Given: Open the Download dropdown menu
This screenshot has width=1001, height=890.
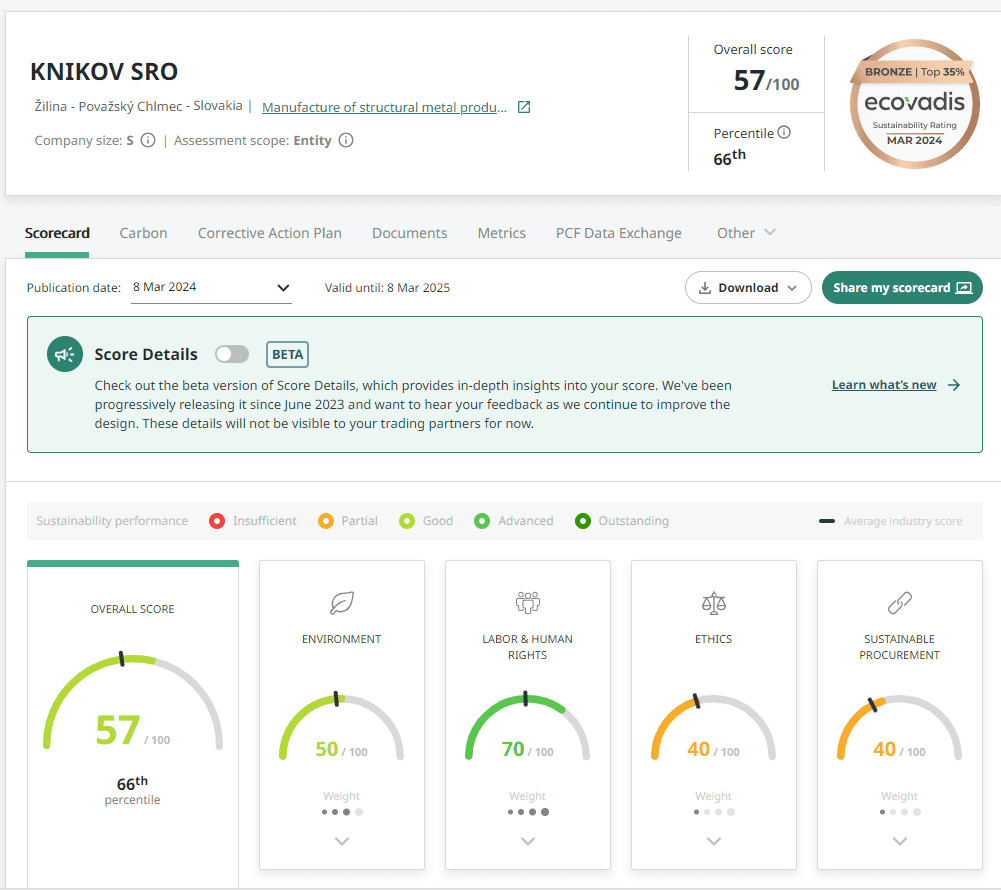Looking at the screenshot, I should 748,288.
